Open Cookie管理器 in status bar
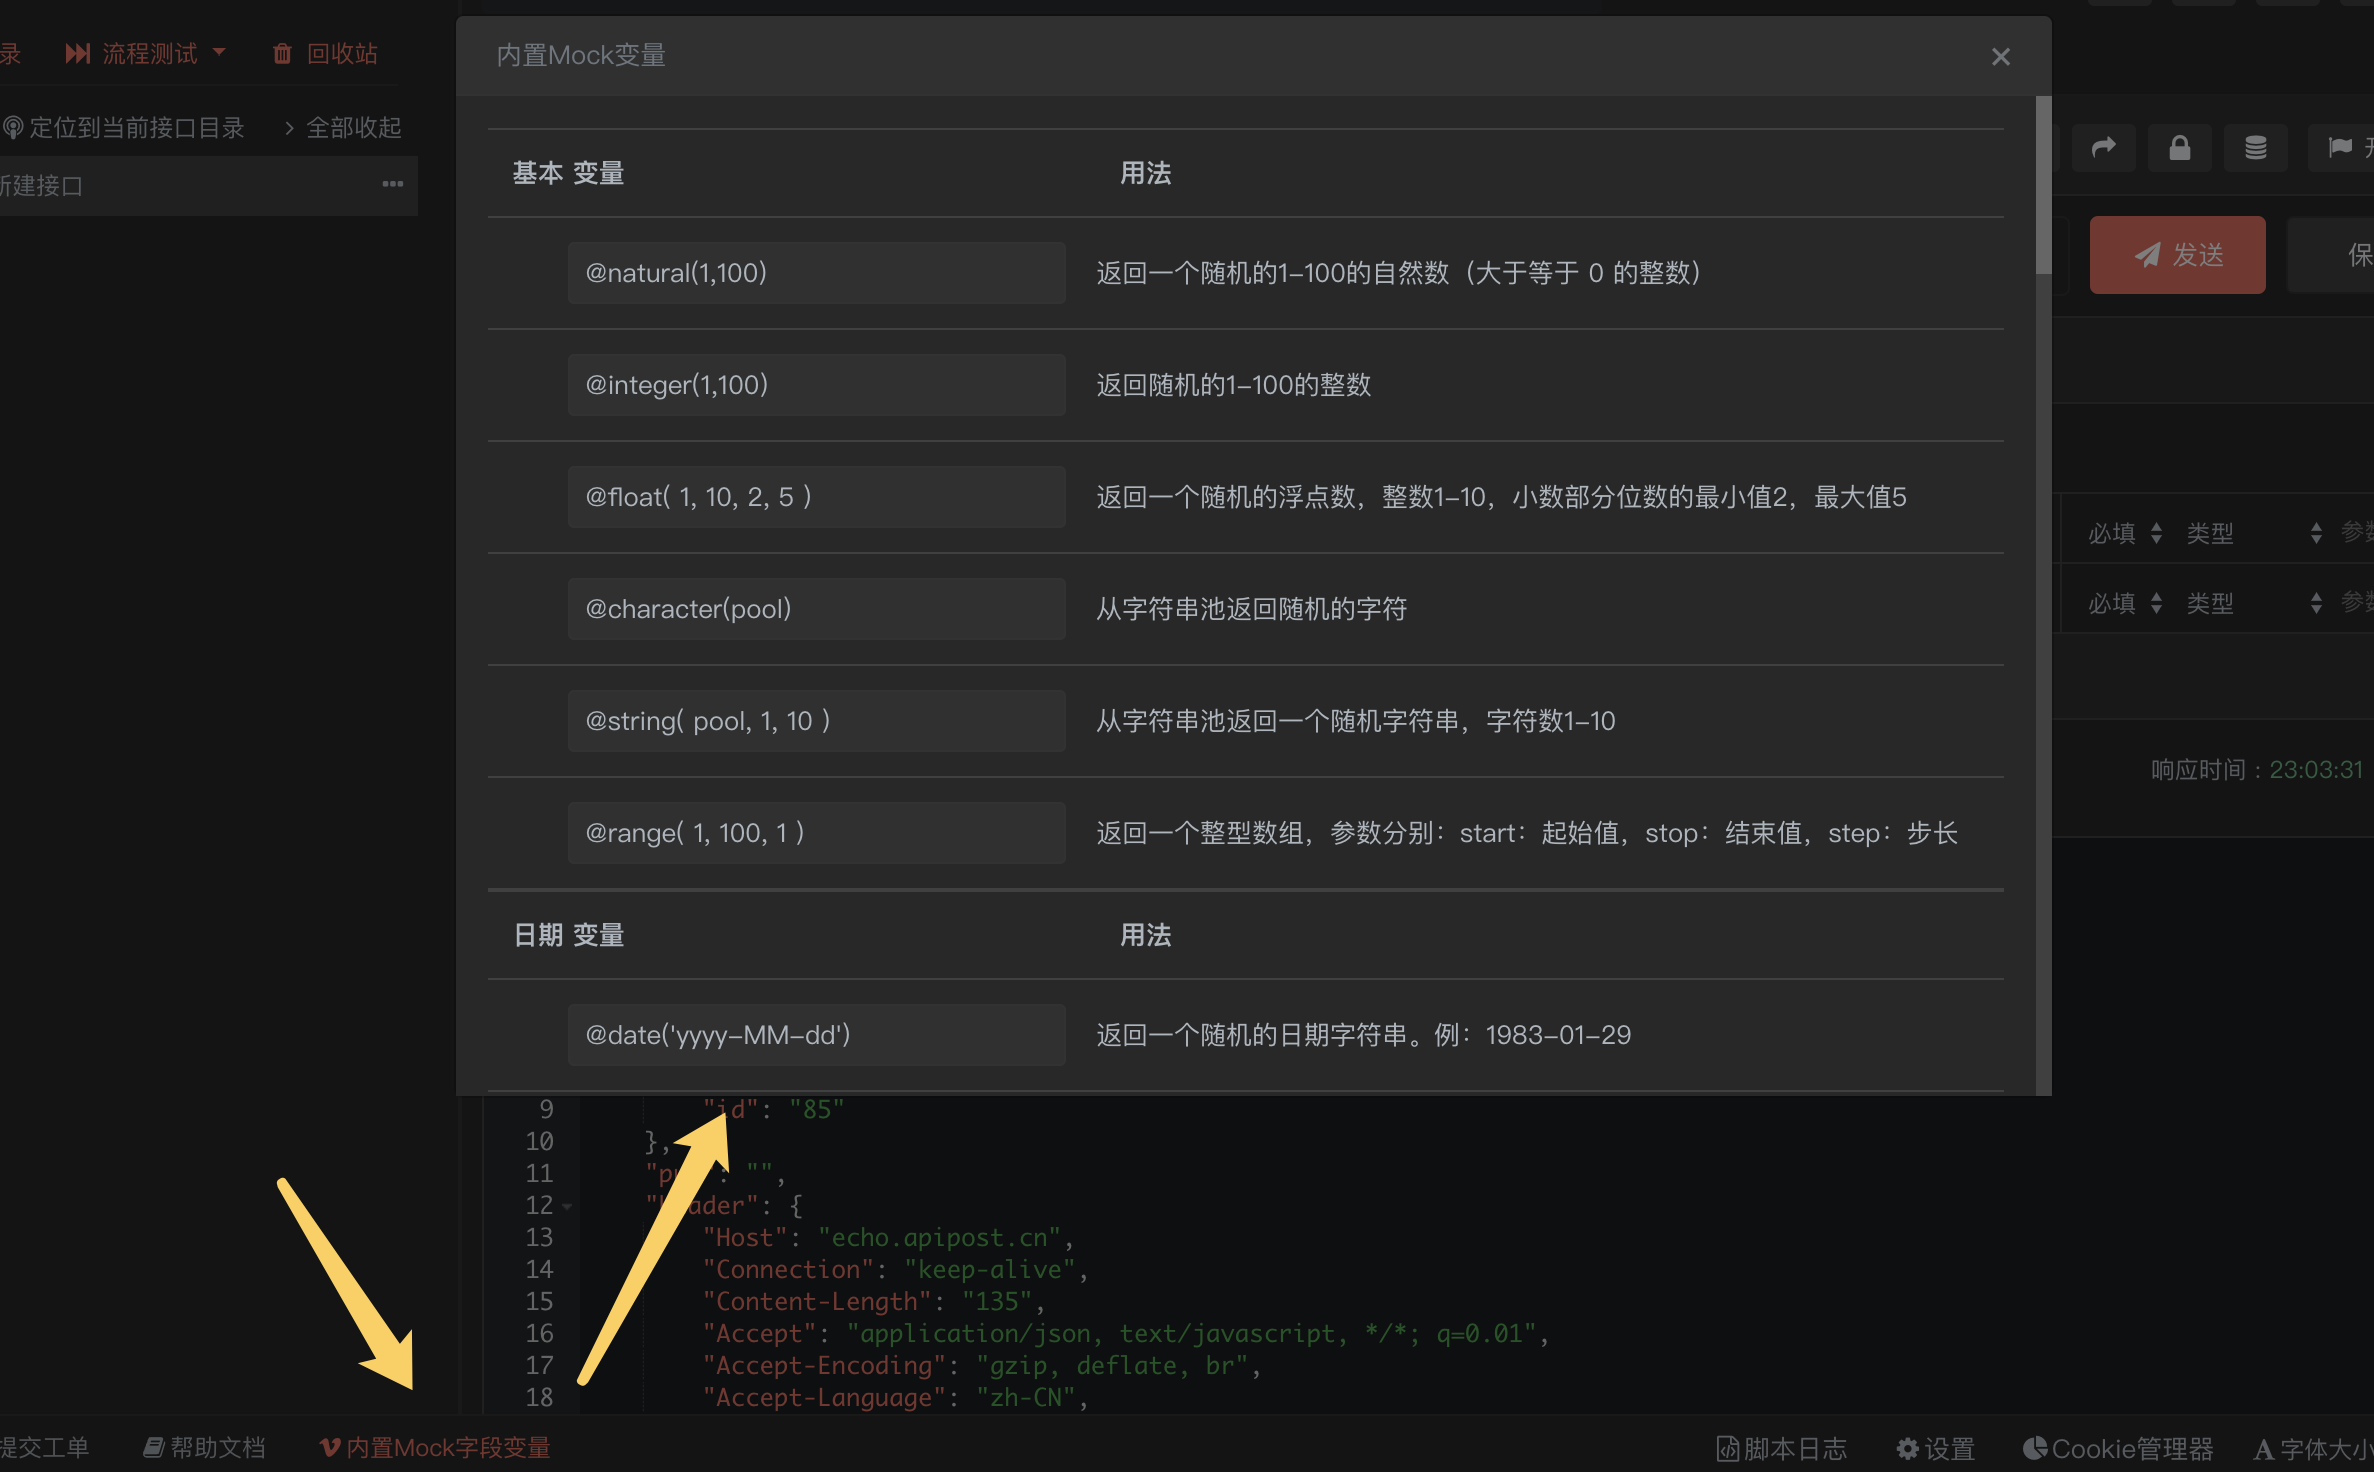 pos(2117,1448)
